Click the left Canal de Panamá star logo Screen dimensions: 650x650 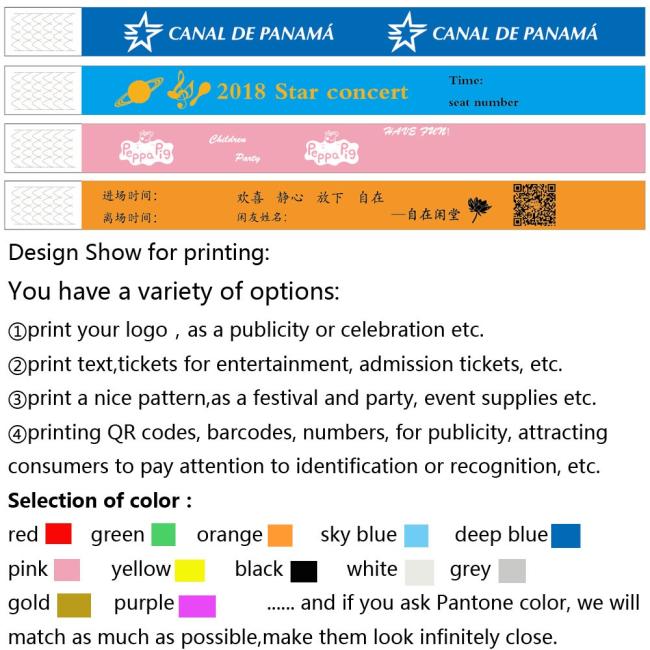[x=143, y=32]
